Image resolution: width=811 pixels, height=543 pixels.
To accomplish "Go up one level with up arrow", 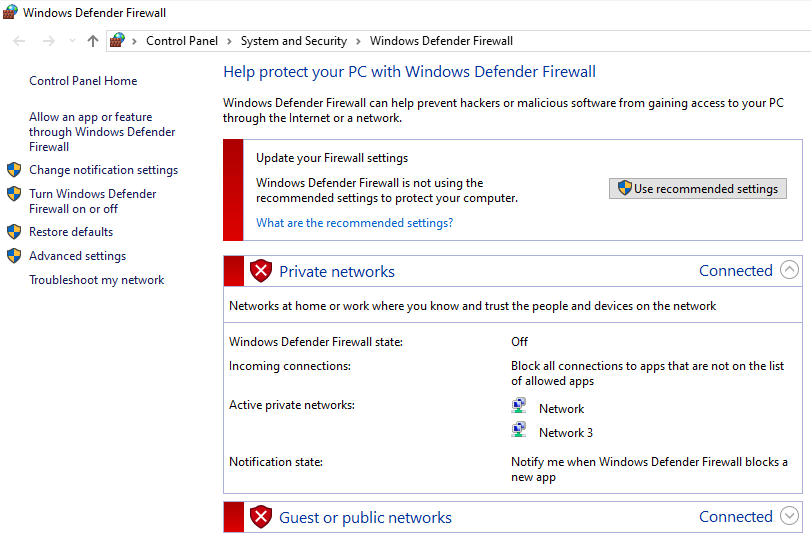I will click(x=93, y=41).
